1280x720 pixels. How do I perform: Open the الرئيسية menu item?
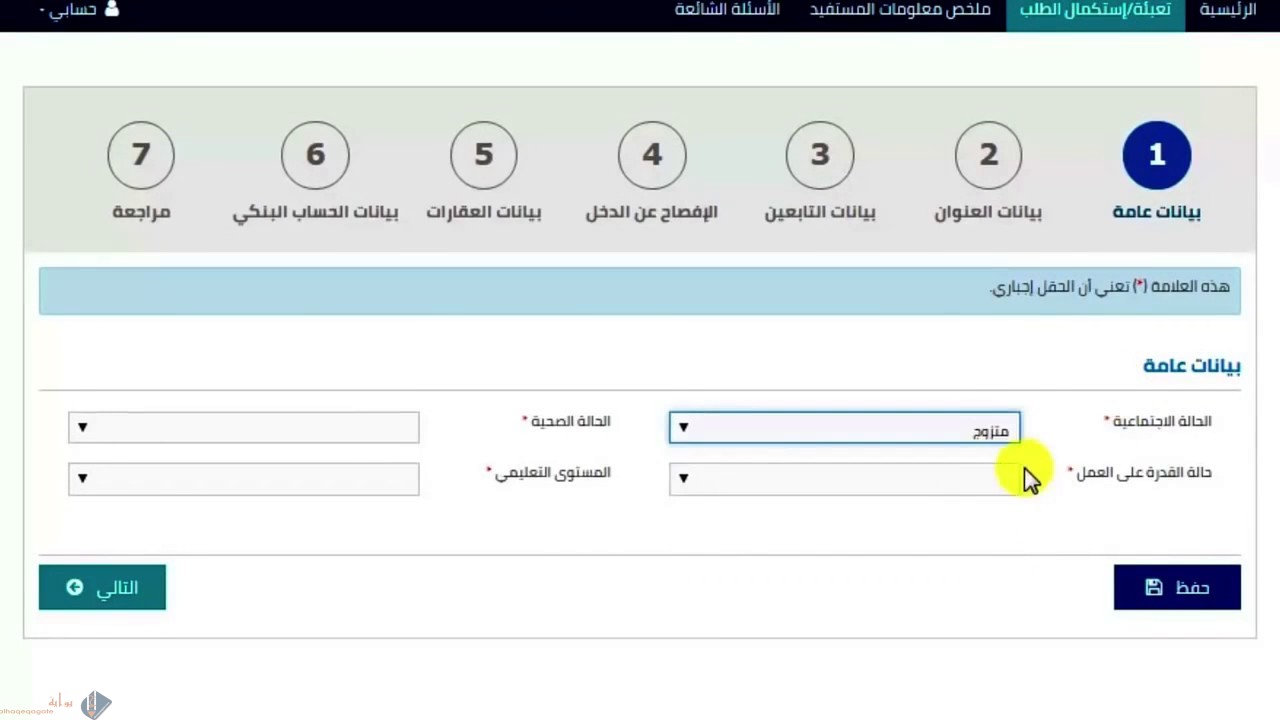[x=1227, y=10]
